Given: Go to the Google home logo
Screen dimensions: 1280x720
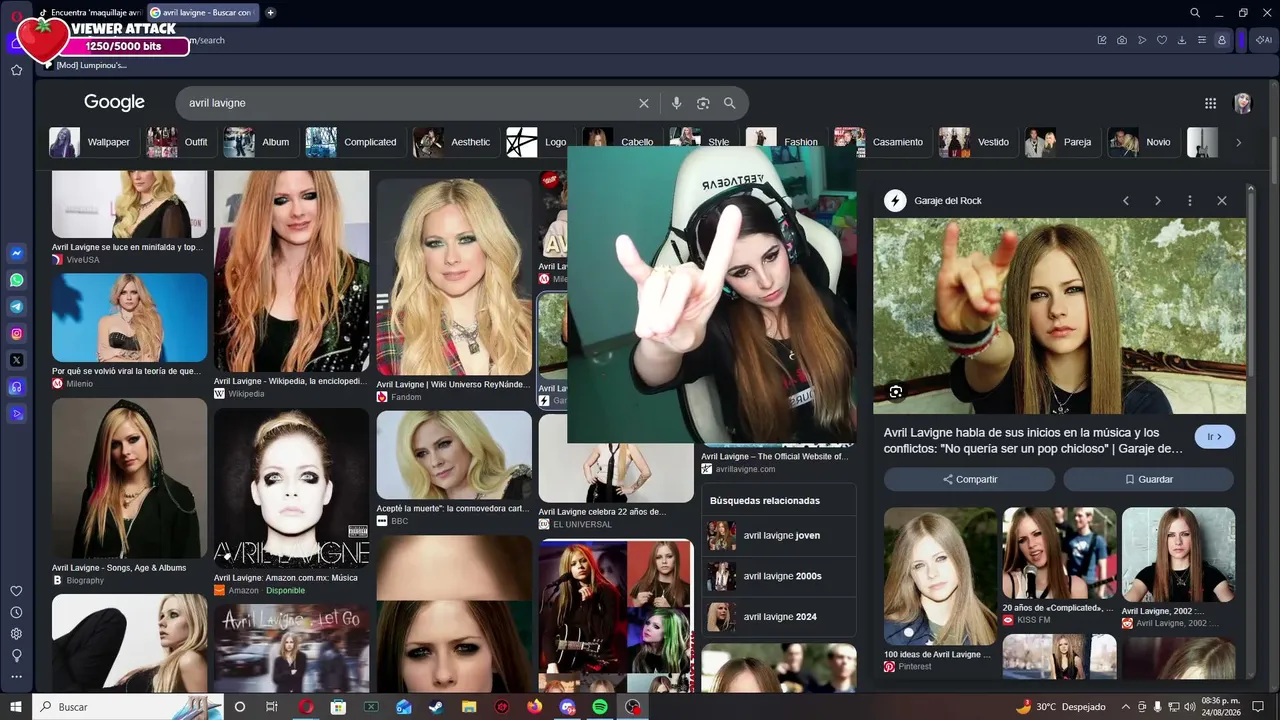Looking at the screenshot, I should [114, 102].
